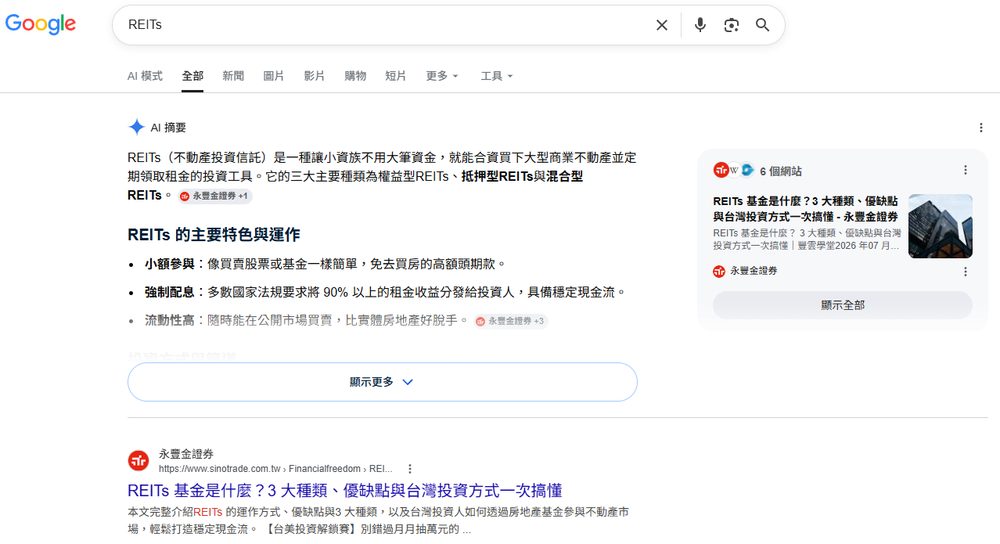This screenshot has height=544, width=1000.
Task: Click stacked site favicons in sources panel
Action: click(x=733, y=170)
